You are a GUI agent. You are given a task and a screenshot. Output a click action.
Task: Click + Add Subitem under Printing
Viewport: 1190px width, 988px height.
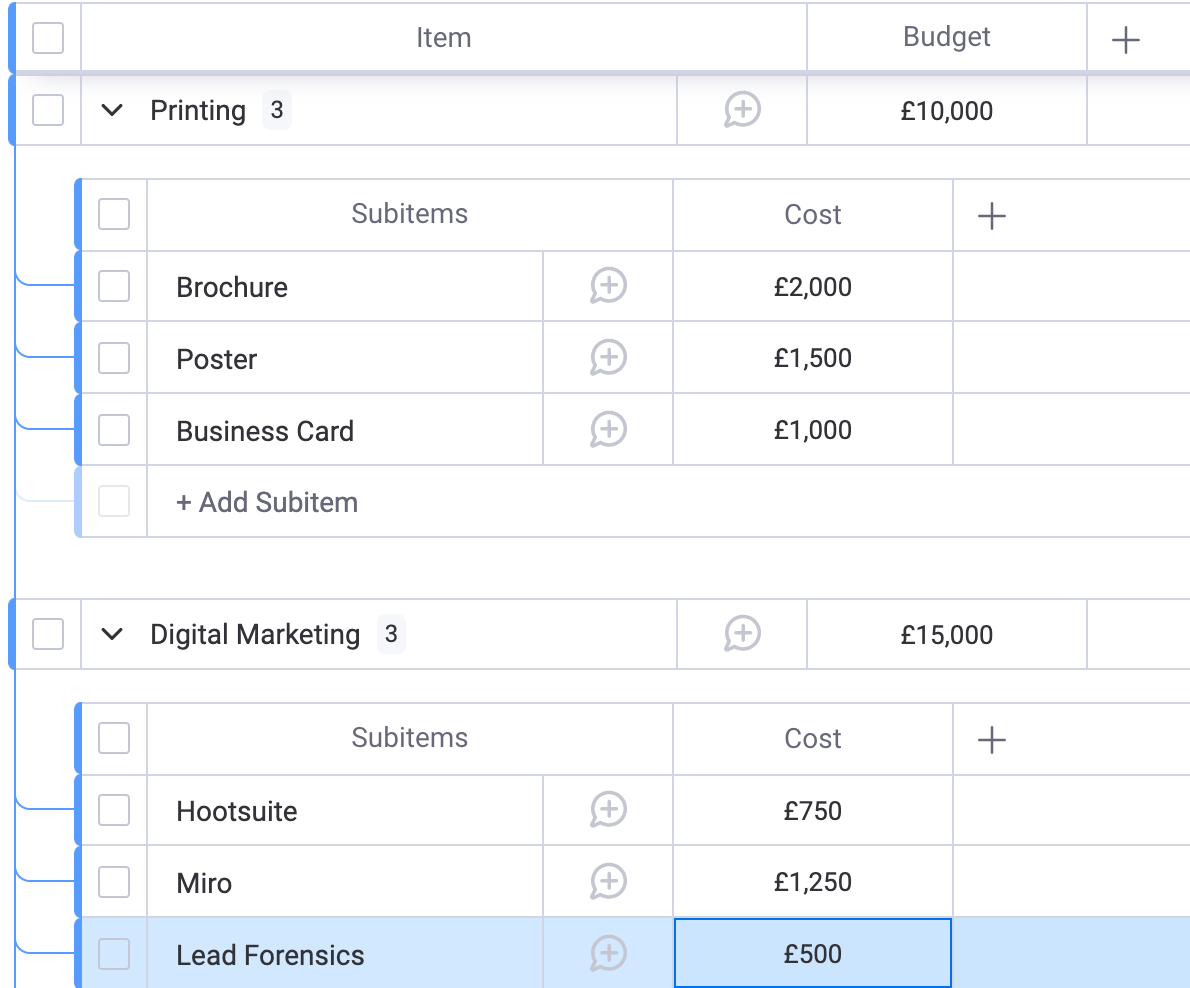[x=267, y=502]
